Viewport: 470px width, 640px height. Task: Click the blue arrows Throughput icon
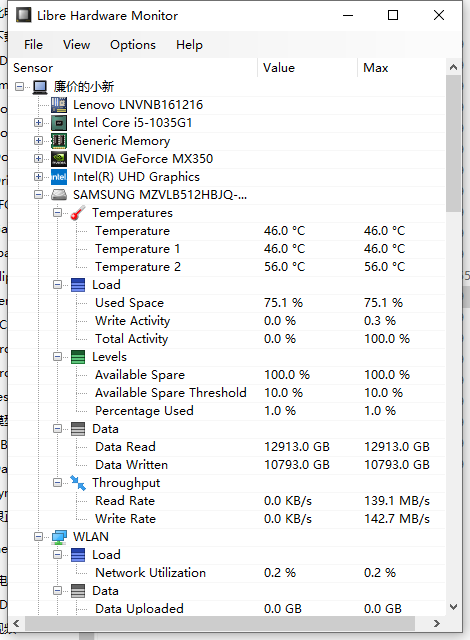[78, 483]
